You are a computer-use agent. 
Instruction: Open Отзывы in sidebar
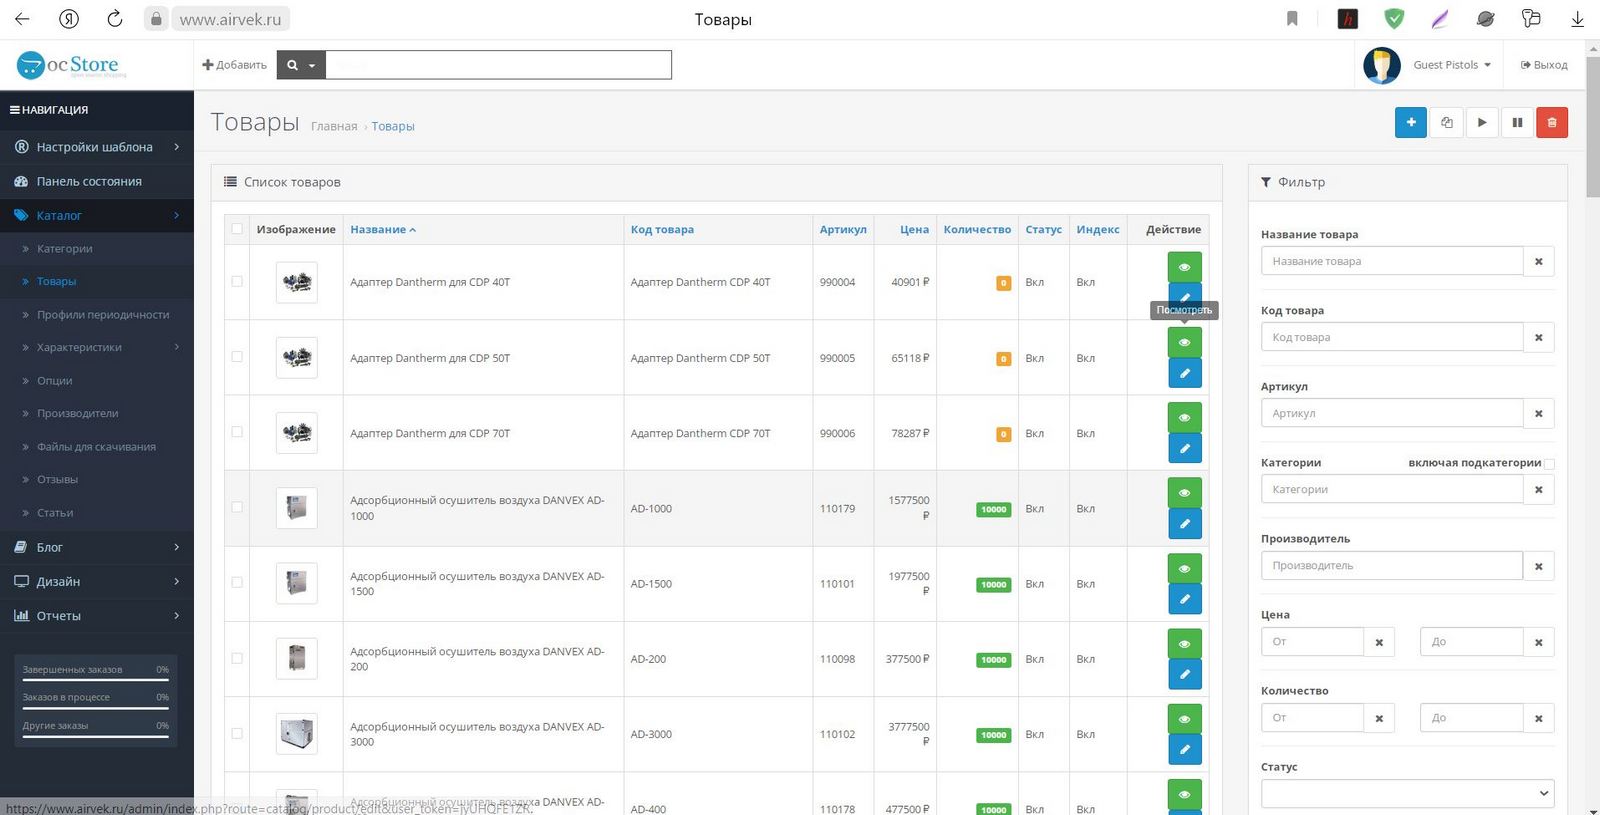click(x=97, y=479)
